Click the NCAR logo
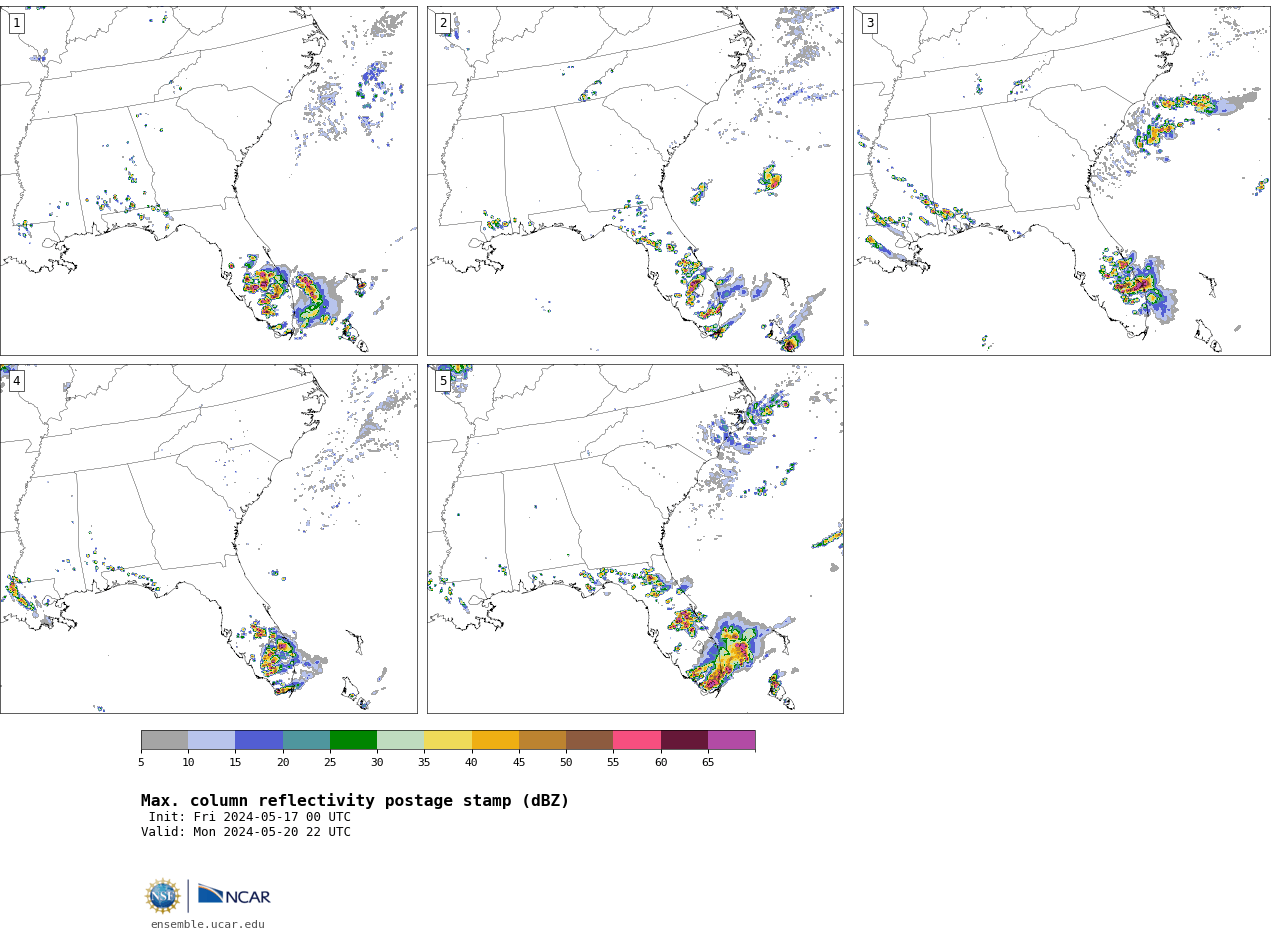 click(234, 895)
